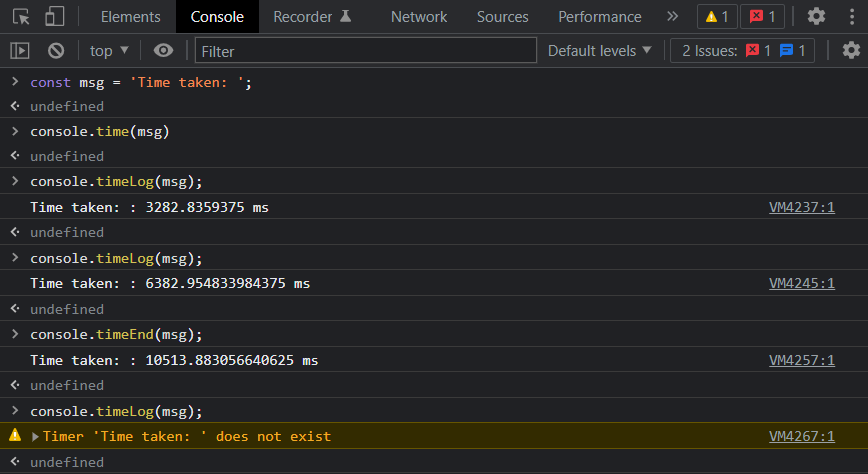Expand the timer does not exist warning
Viewport: 868px width, 474px height.
click(35, 437)
